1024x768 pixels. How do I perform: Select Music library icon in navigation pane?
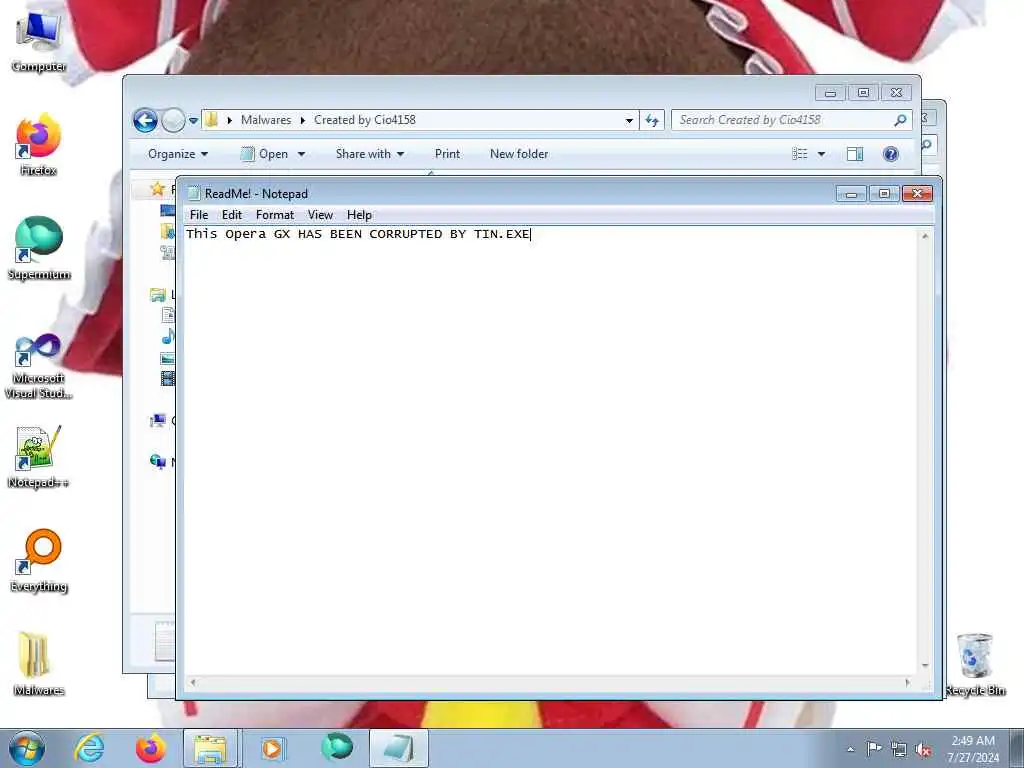168,336
